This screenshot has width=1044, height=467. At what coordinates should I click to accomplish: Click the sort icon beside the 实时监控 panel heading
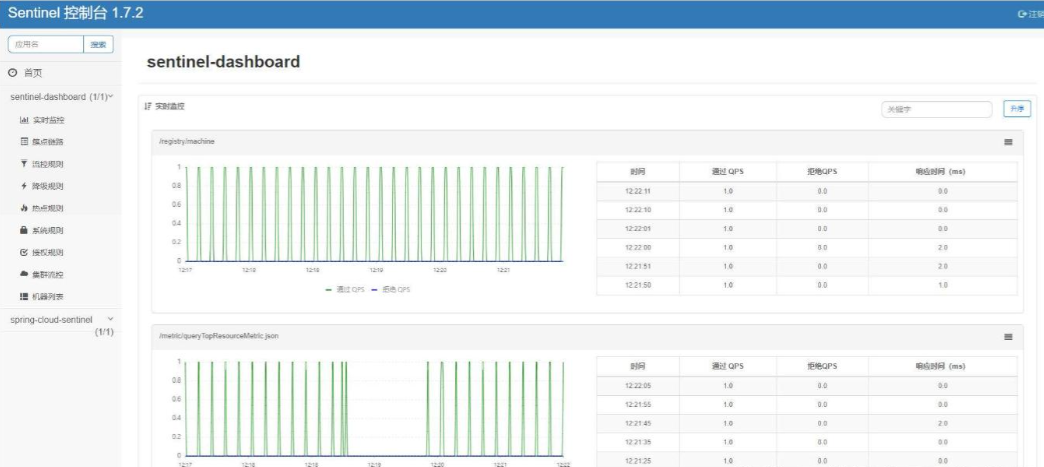click(x=148, y=106)
